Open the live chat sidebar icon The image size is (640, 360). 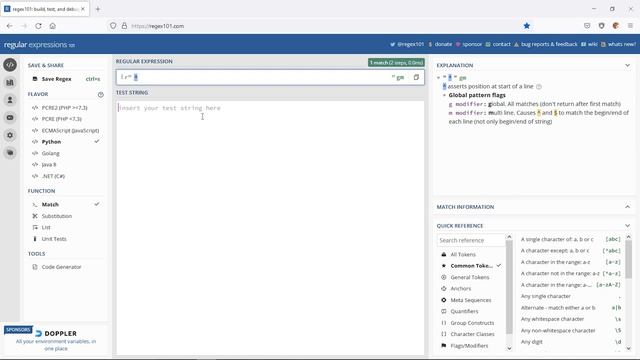tap(10, 153)
